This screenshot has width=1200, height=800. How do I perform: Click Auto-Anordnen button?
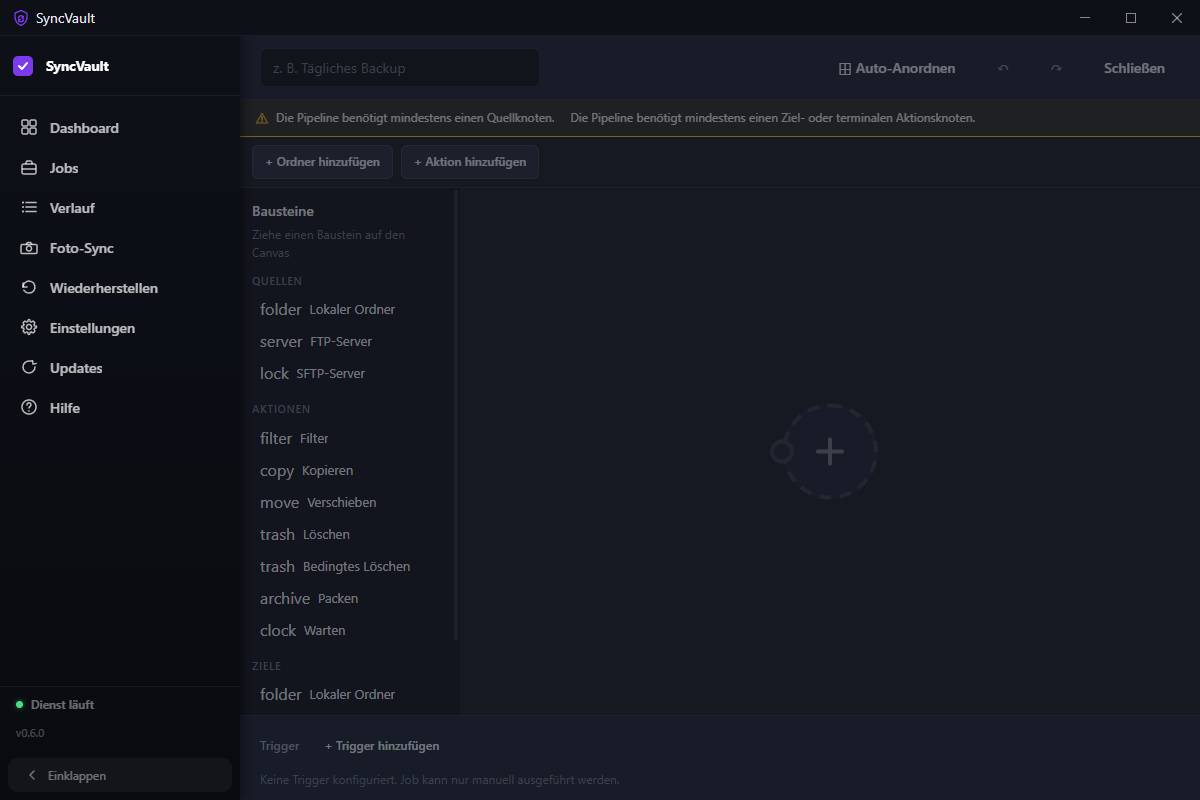click(897, 68)
